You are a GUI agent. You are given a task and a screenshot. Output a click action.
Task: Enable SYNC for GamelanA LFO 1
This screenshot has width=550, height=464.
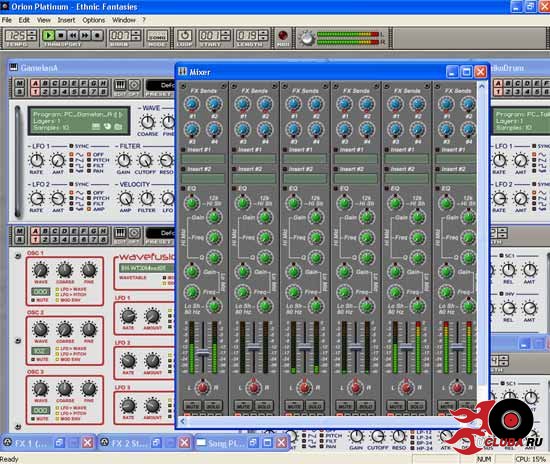(x=72, y=146)
